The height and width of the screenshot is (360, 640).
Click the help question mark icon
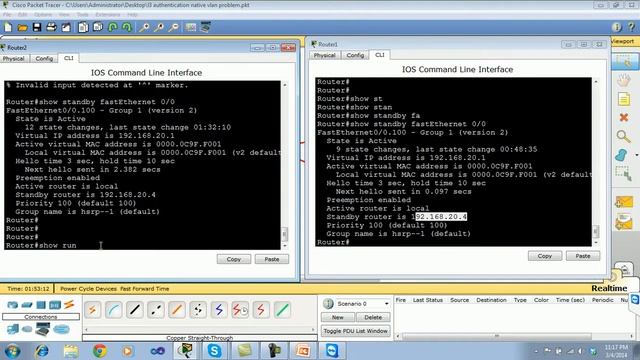631,27
